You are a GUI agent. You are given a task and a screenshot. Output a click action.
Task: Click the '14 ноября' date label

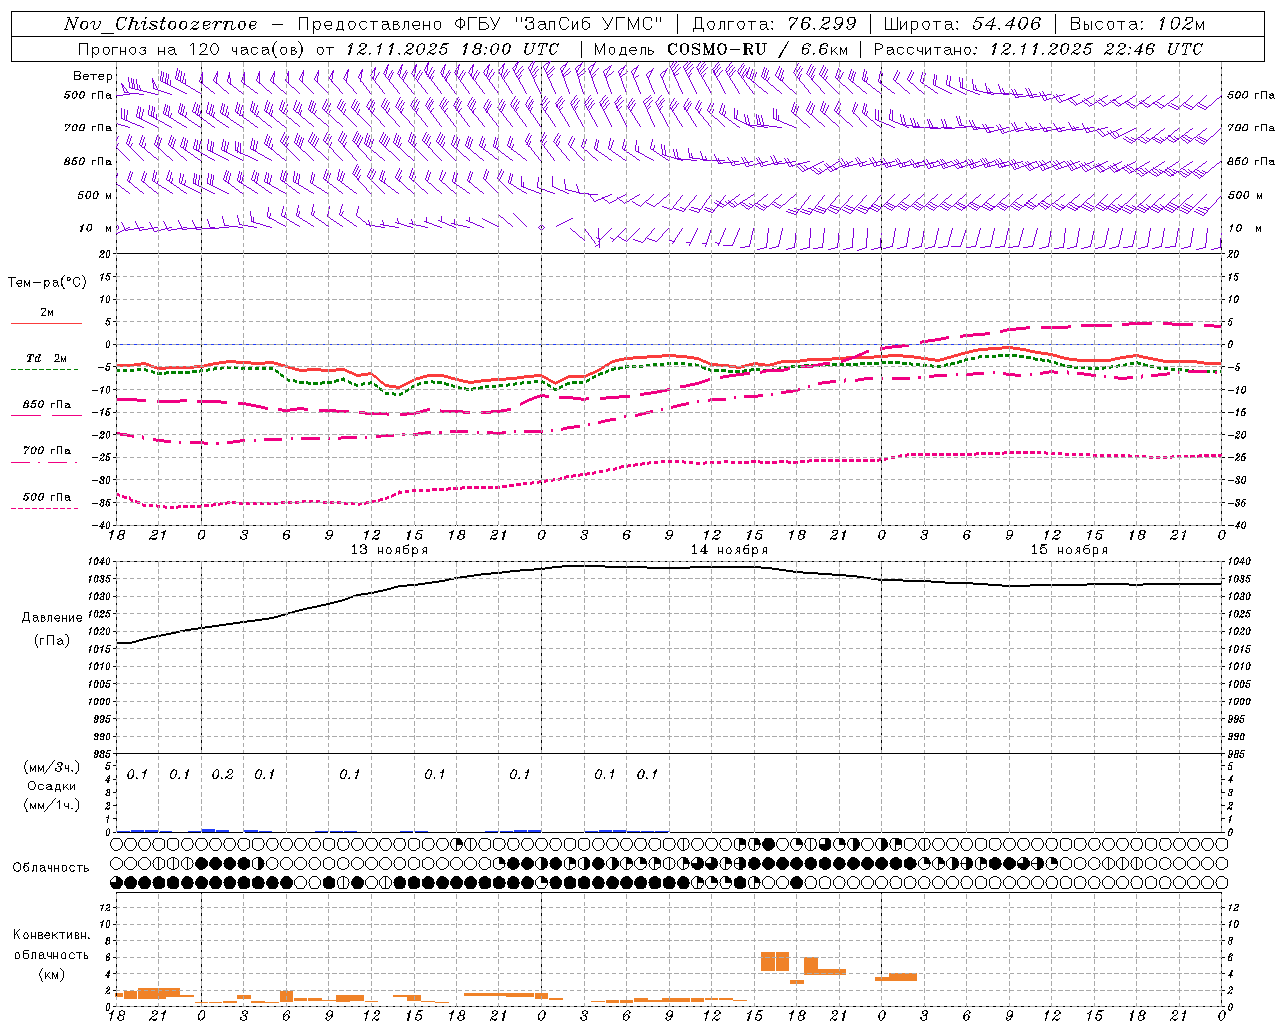pyautogui.click(x=729, y=550)
